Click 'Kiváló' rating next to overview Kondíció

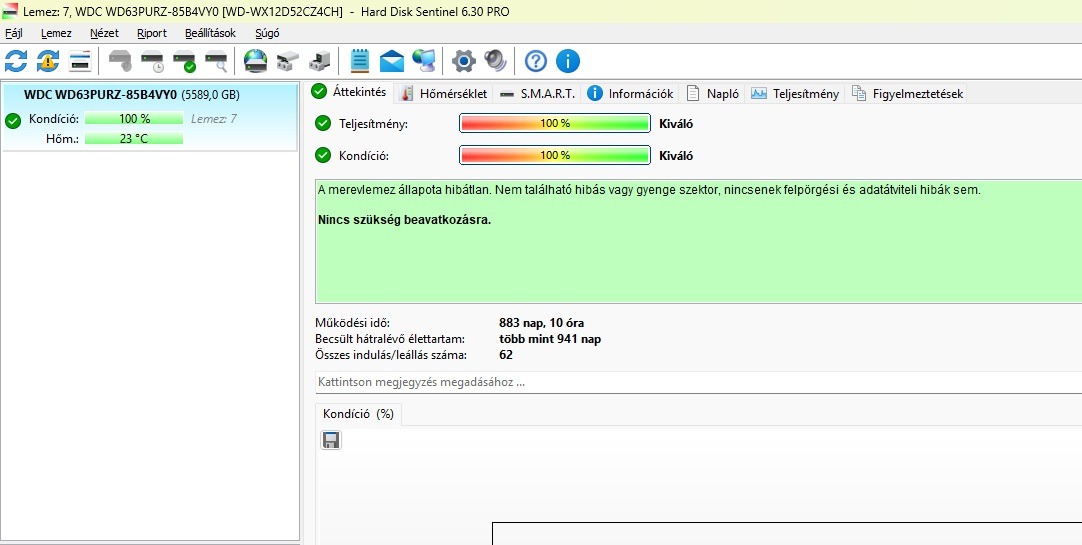(676, 156)
